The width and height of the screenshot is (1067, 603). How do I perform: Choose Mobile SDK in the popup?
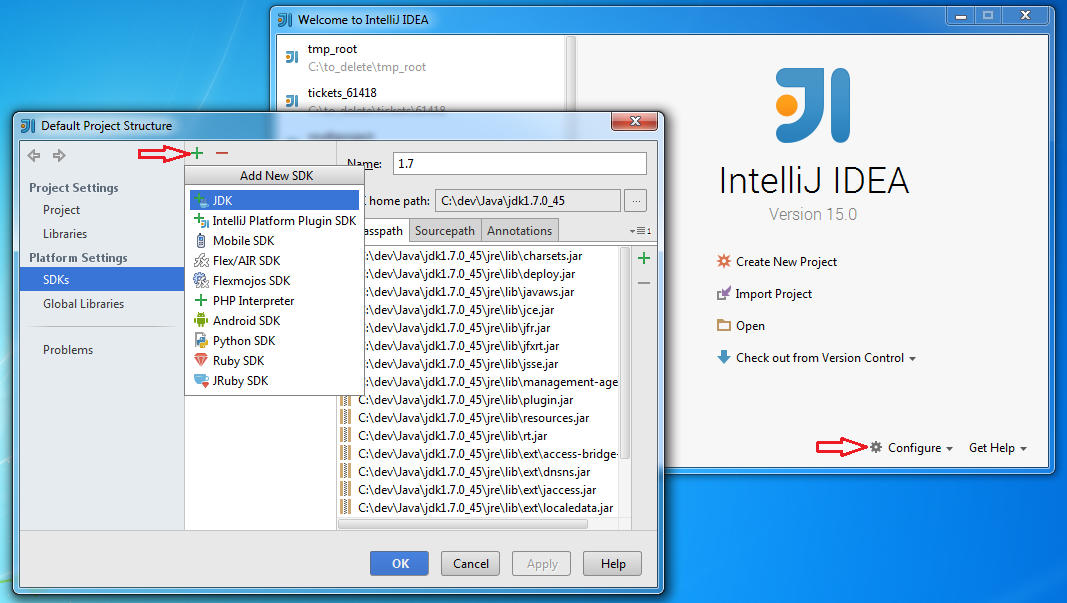point(274,240)
